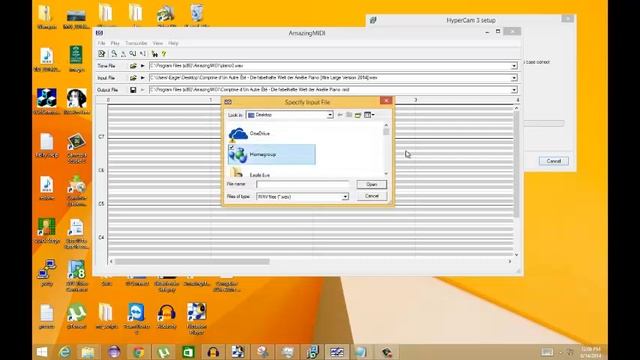
Task: Open the uTorrent desktop shortcut
Action: (x=76, y=316)
